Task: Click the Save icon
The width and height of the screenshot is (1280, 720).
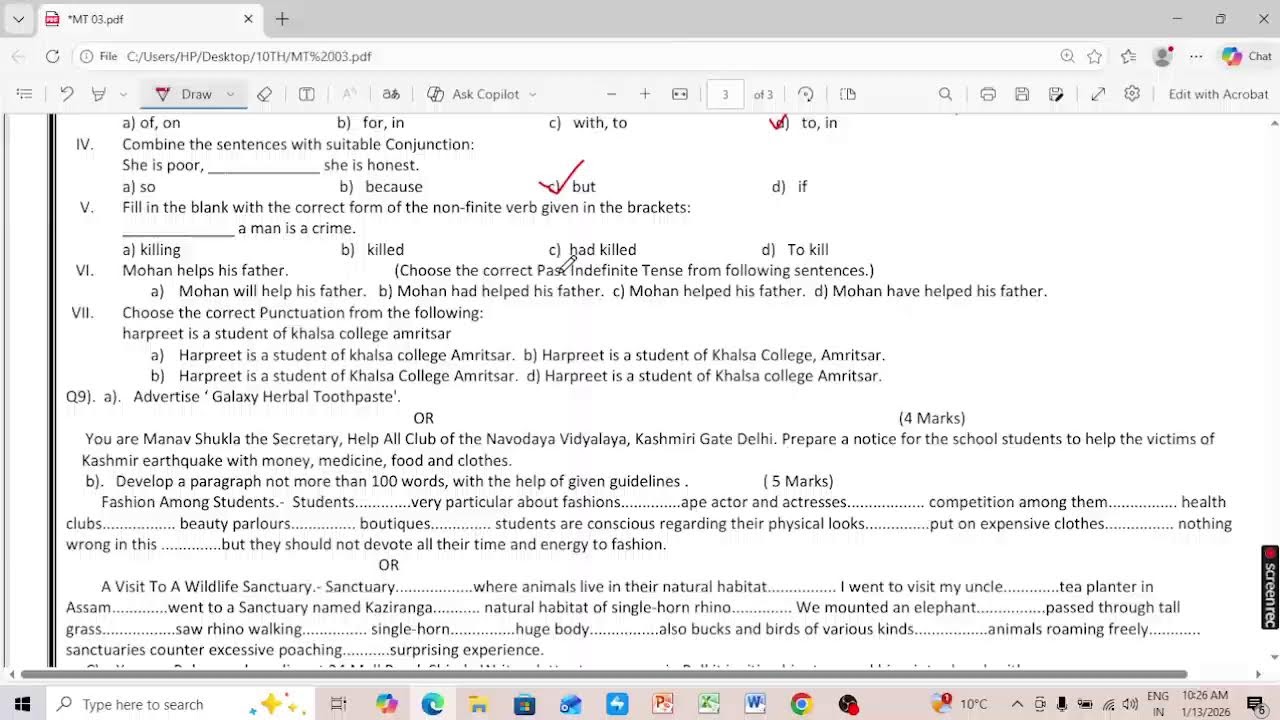Action: [1022, 94]
